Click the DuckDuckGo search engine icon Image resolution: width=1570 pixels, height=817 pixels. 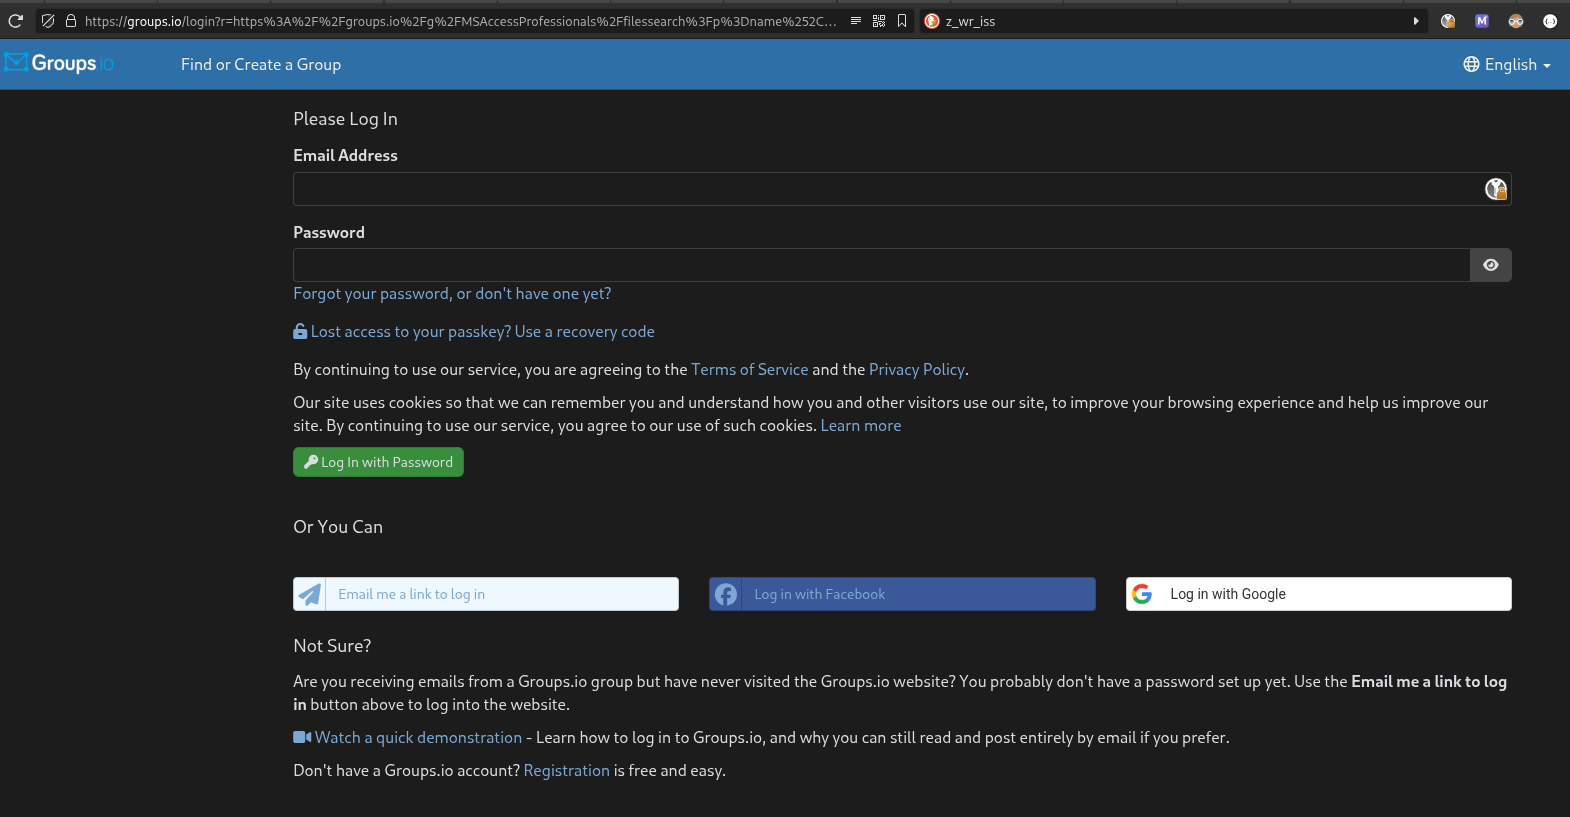[x=932, y=21]
